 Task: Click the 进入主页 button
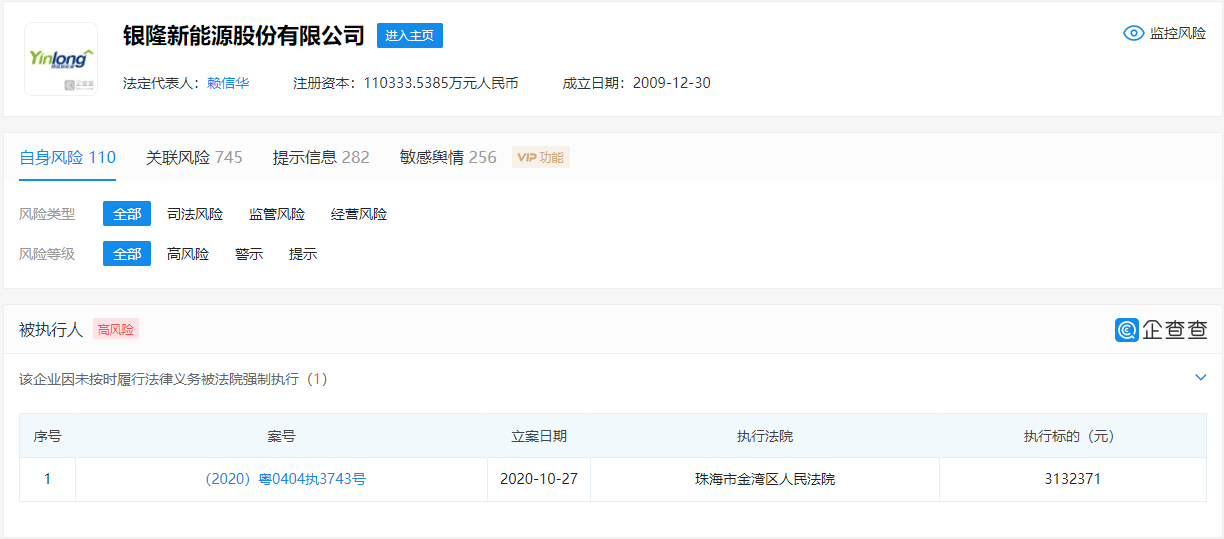410,35
